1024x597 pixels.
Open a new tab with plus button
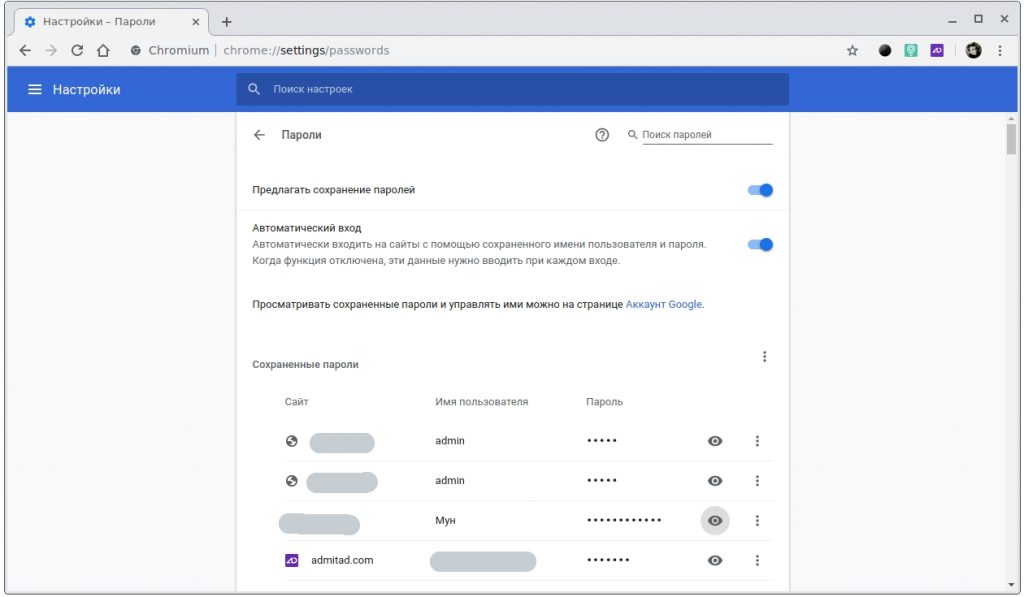227,21
